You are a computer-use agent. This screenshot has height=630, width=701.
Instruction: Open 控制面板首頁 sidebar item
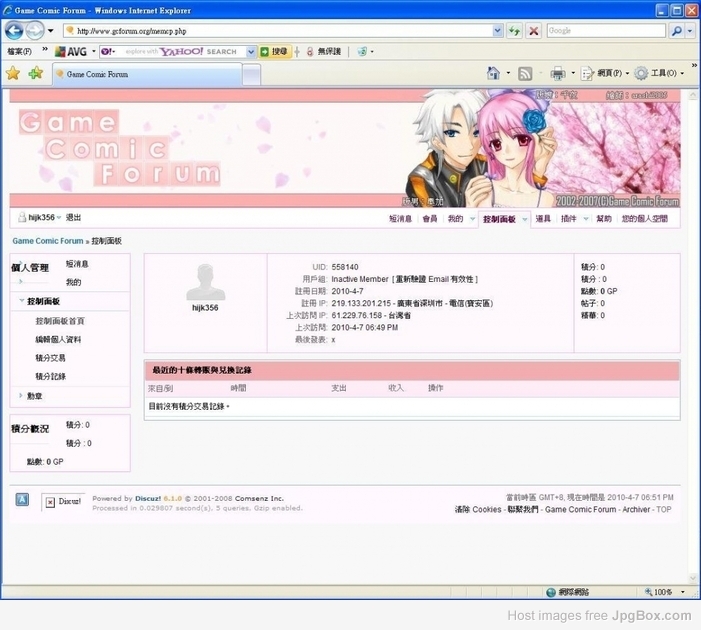point(60,321)
